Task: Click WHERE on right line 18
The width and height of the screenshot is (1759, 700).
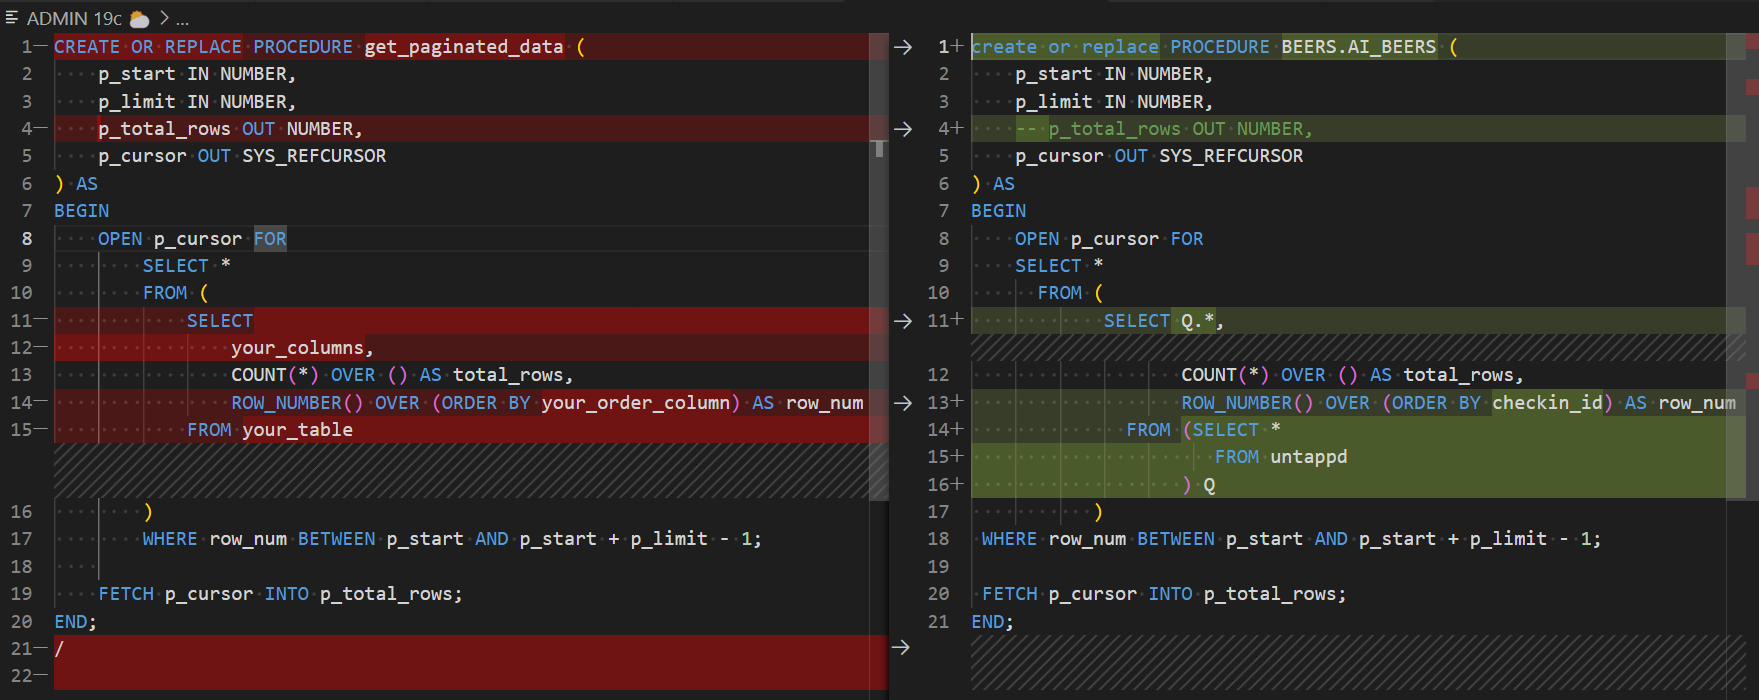Action: point(1009,539)
